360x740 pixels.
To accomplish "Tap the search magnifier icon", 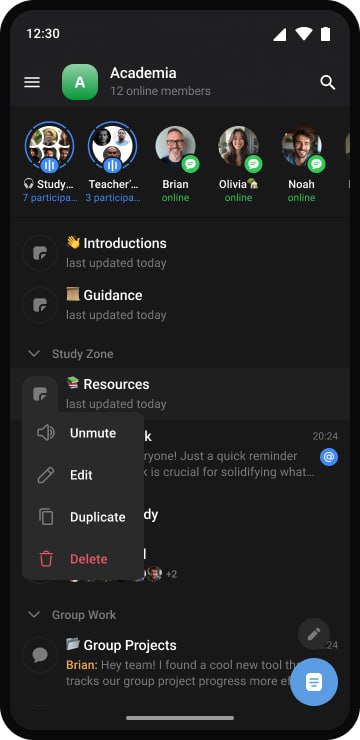I will tap(327, 83).
